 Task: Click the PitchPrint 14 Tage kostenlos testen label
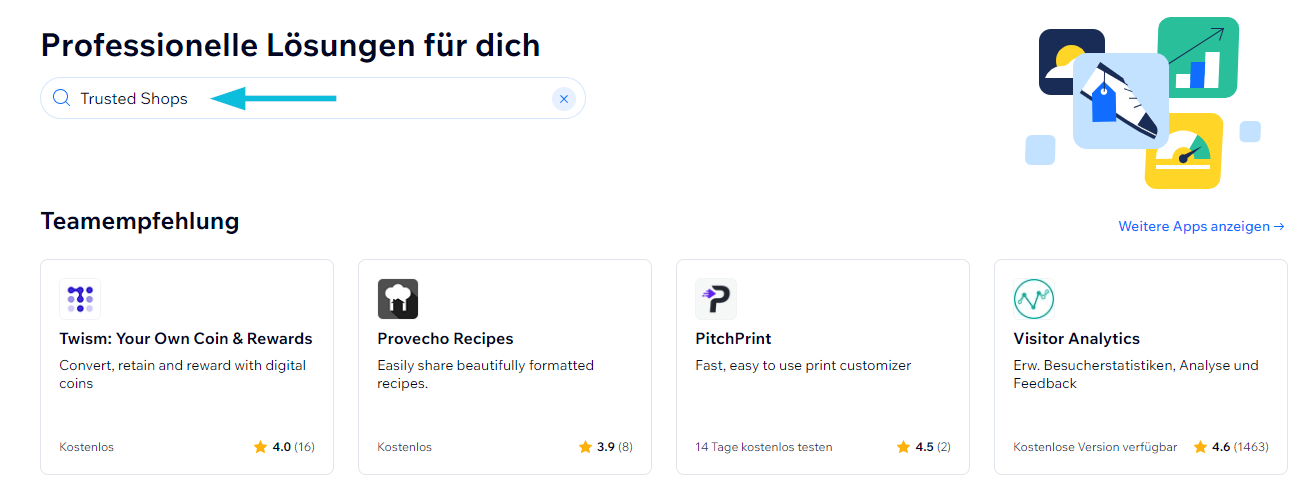click(x=764, y=447)
